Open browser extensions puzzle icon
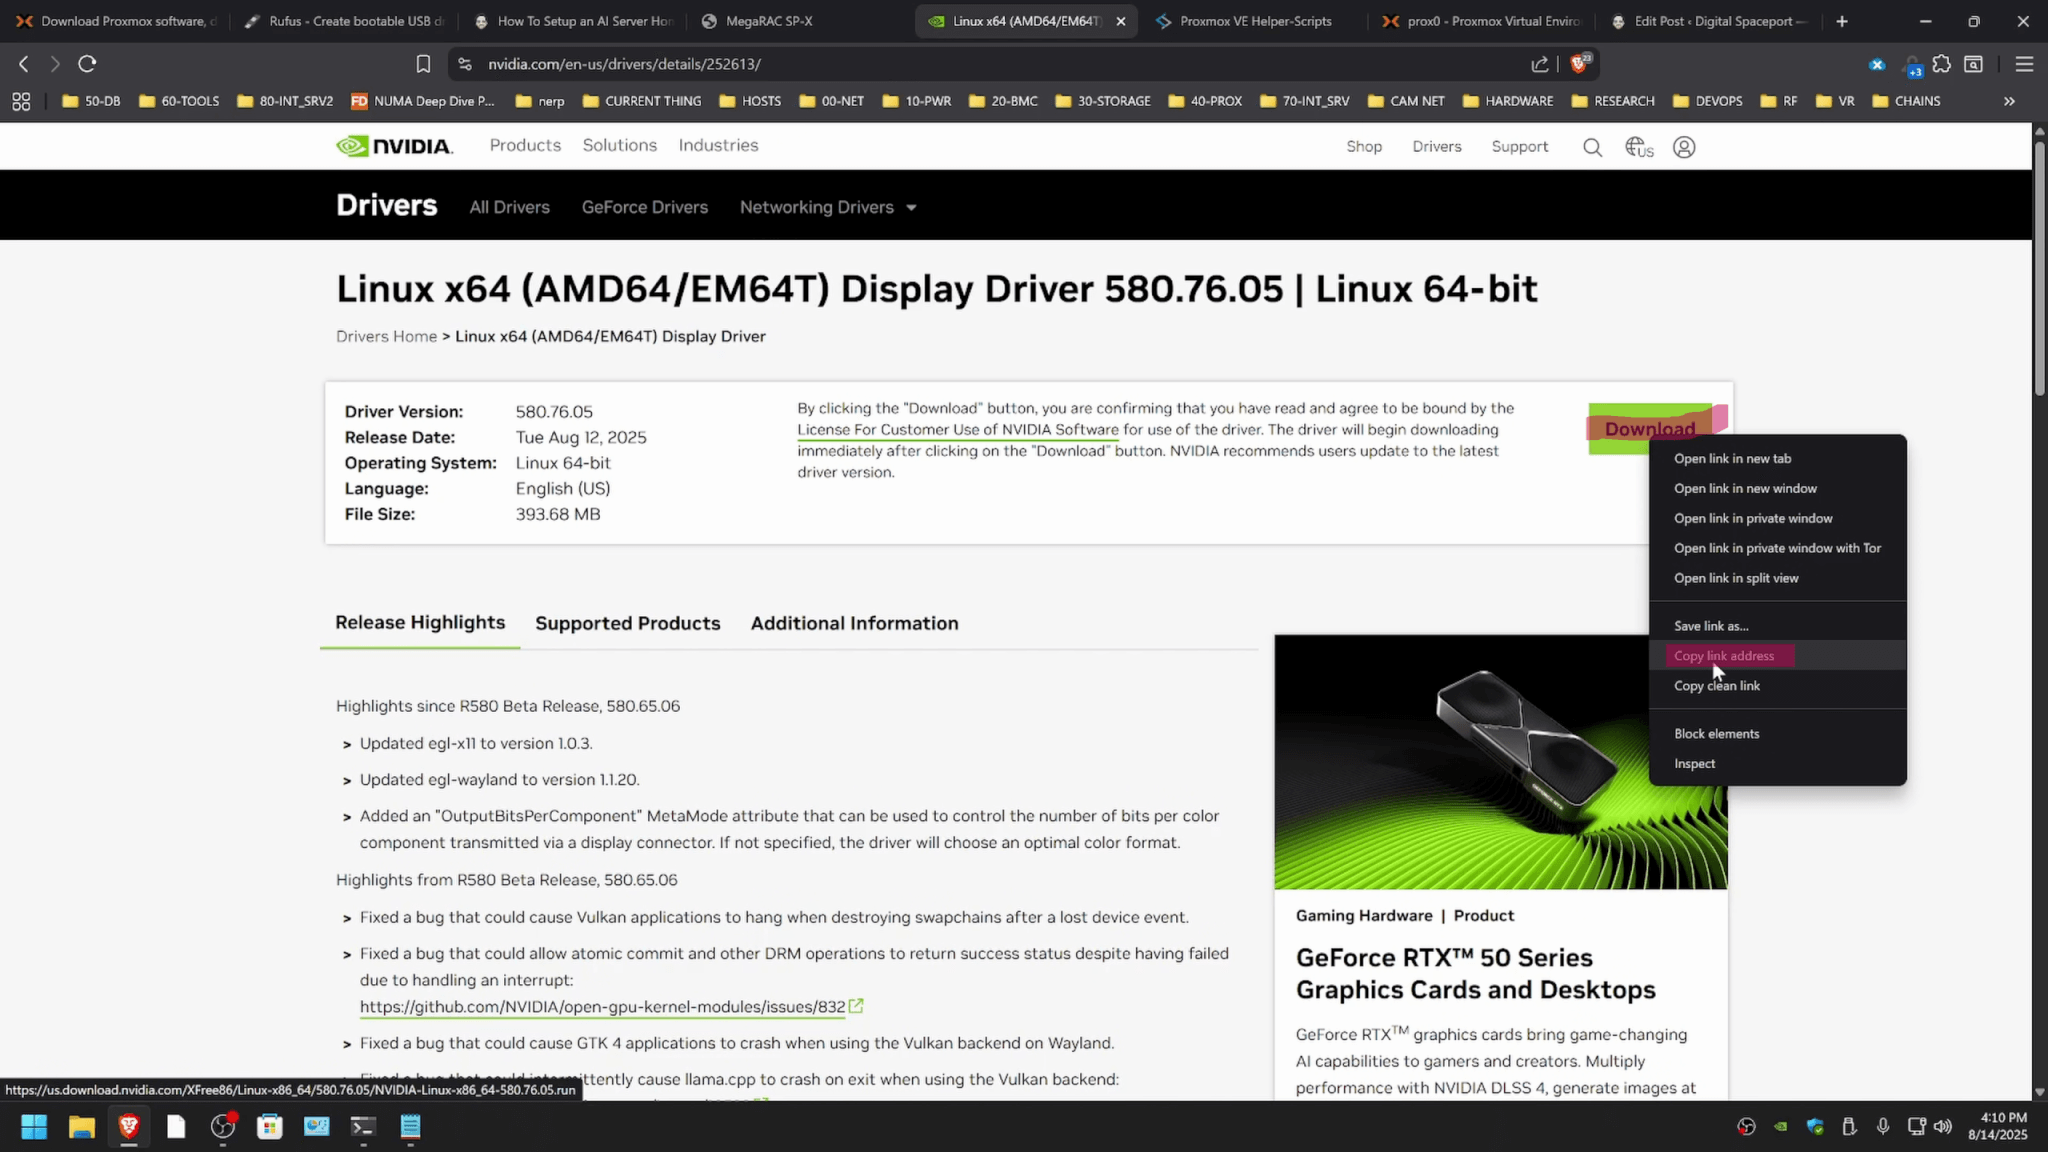 click(1941, 64)
